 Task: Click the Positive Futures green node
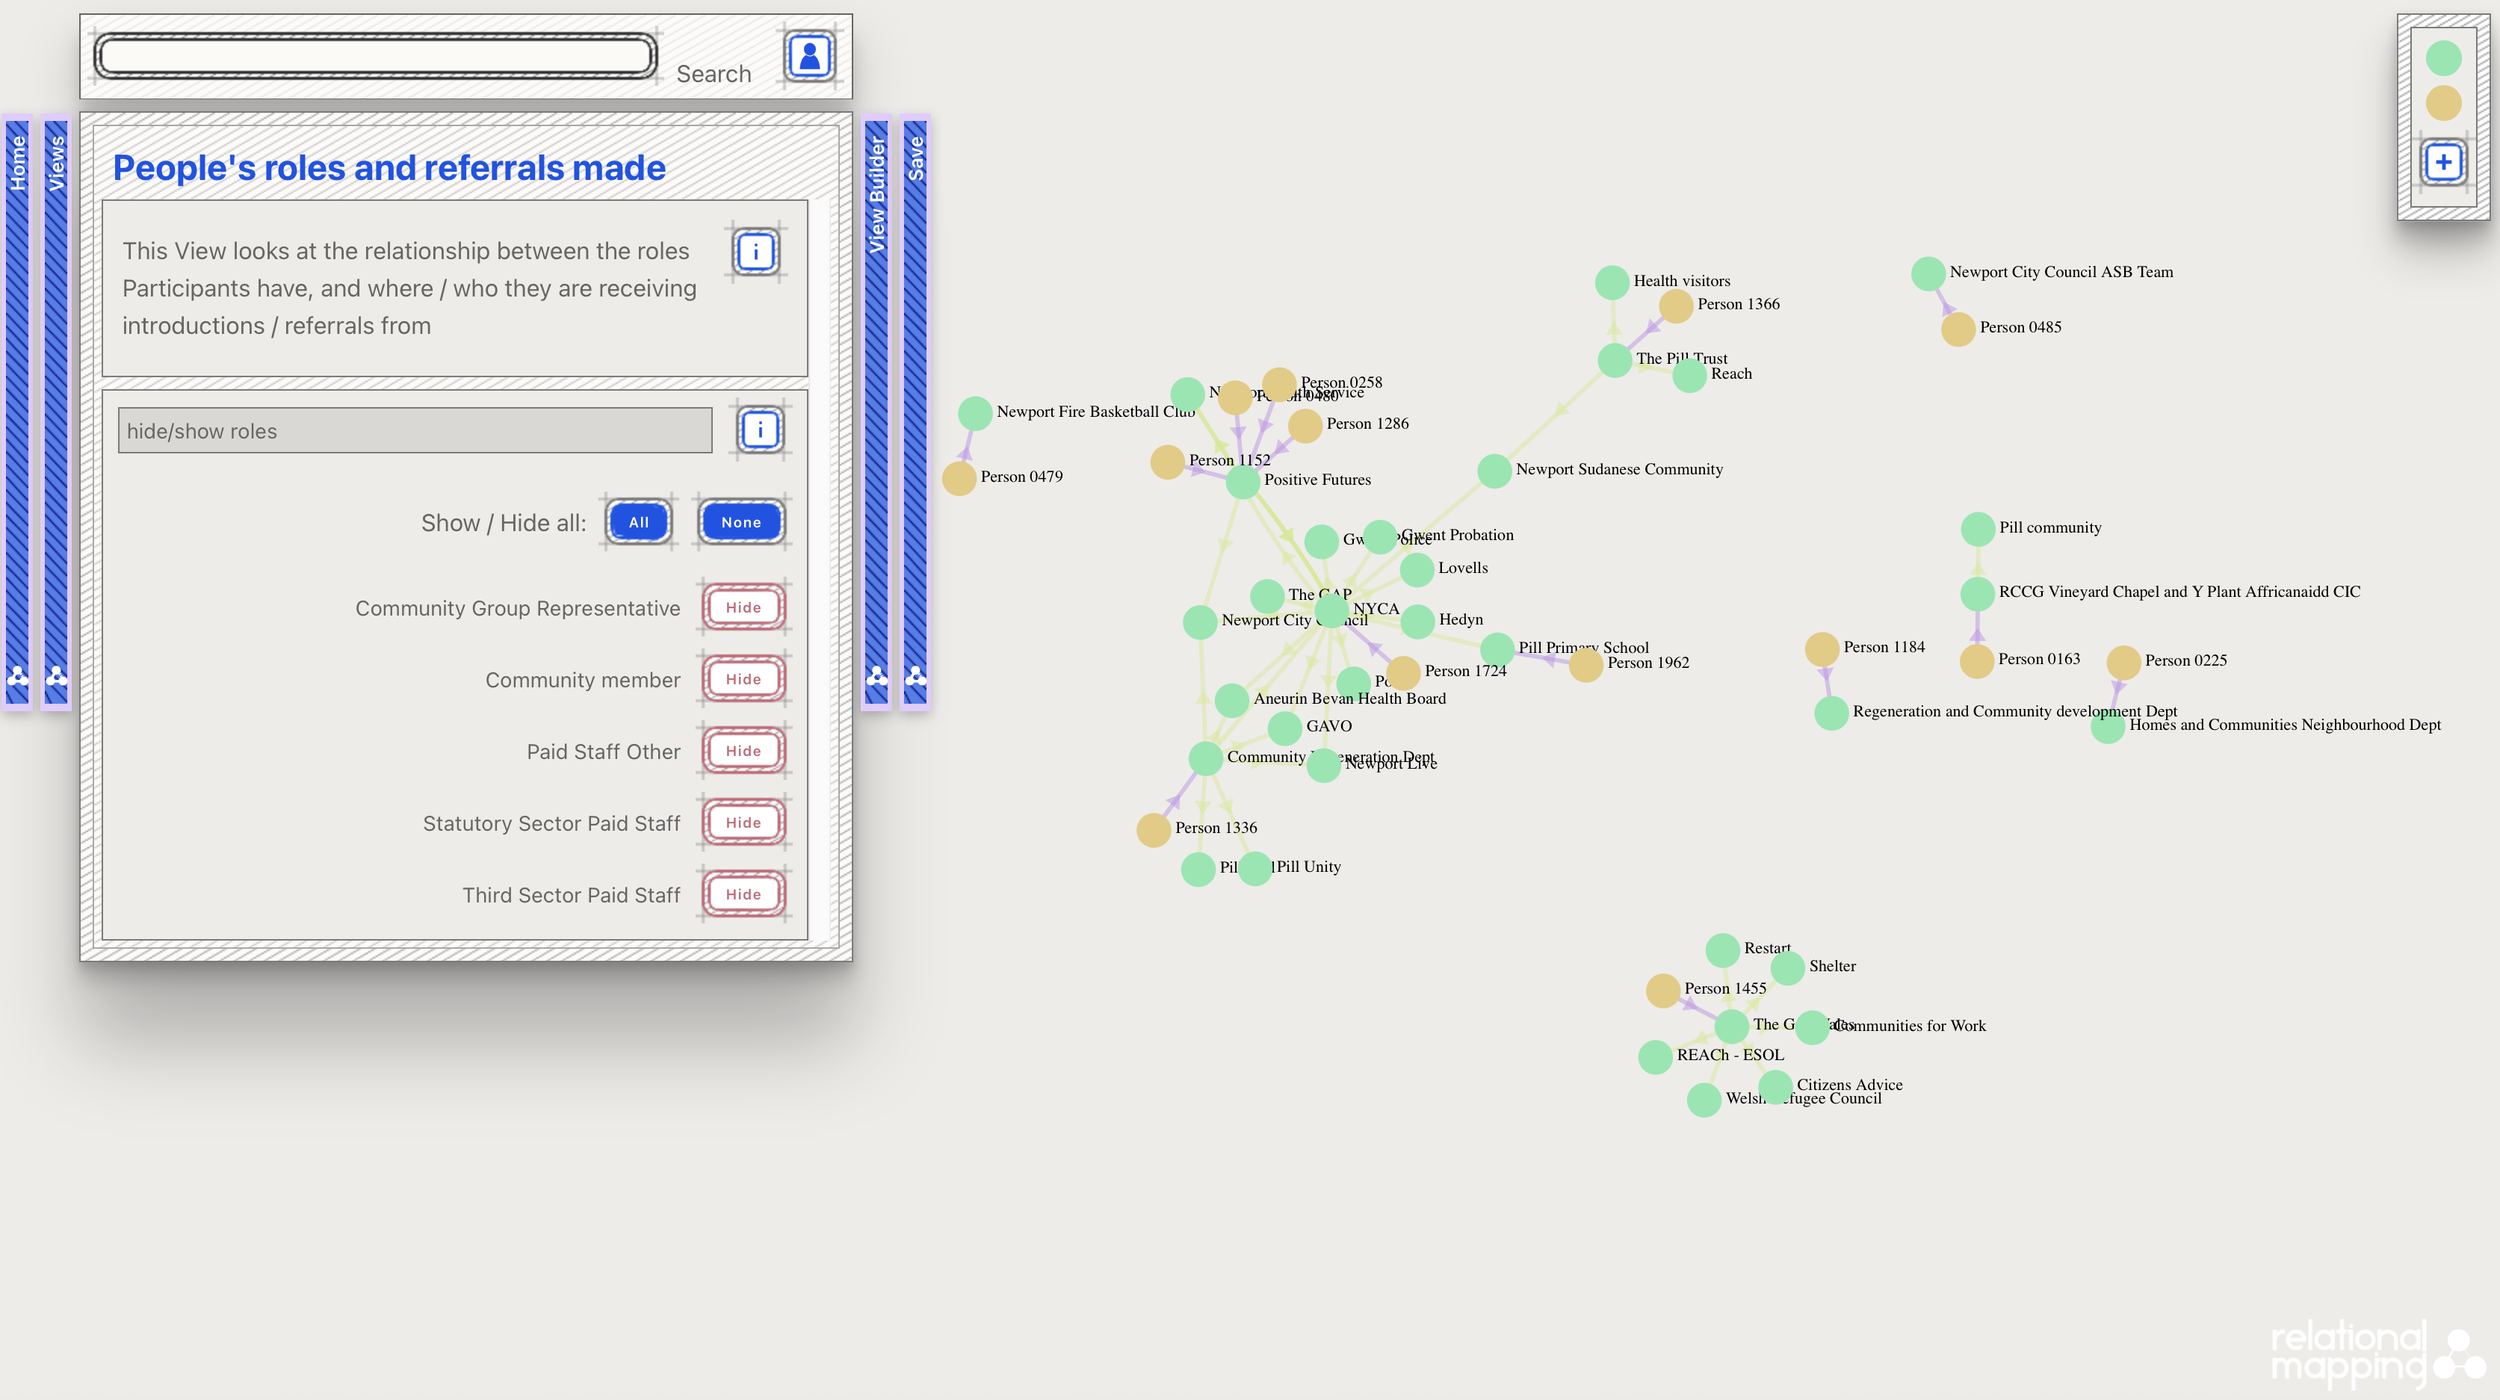point(1242,482)
